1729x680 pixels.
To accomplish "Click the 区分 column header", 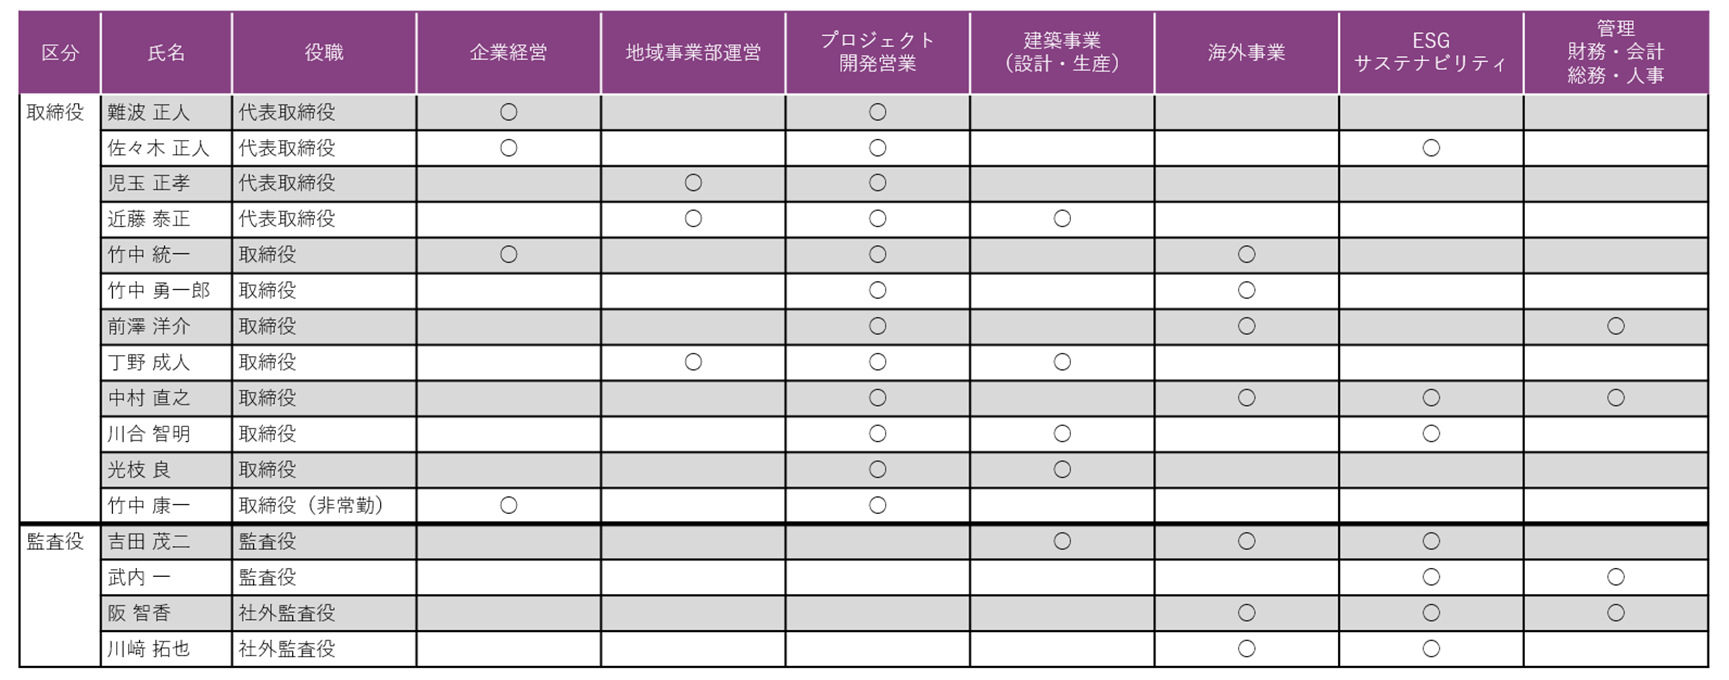I will coord(60,53).
